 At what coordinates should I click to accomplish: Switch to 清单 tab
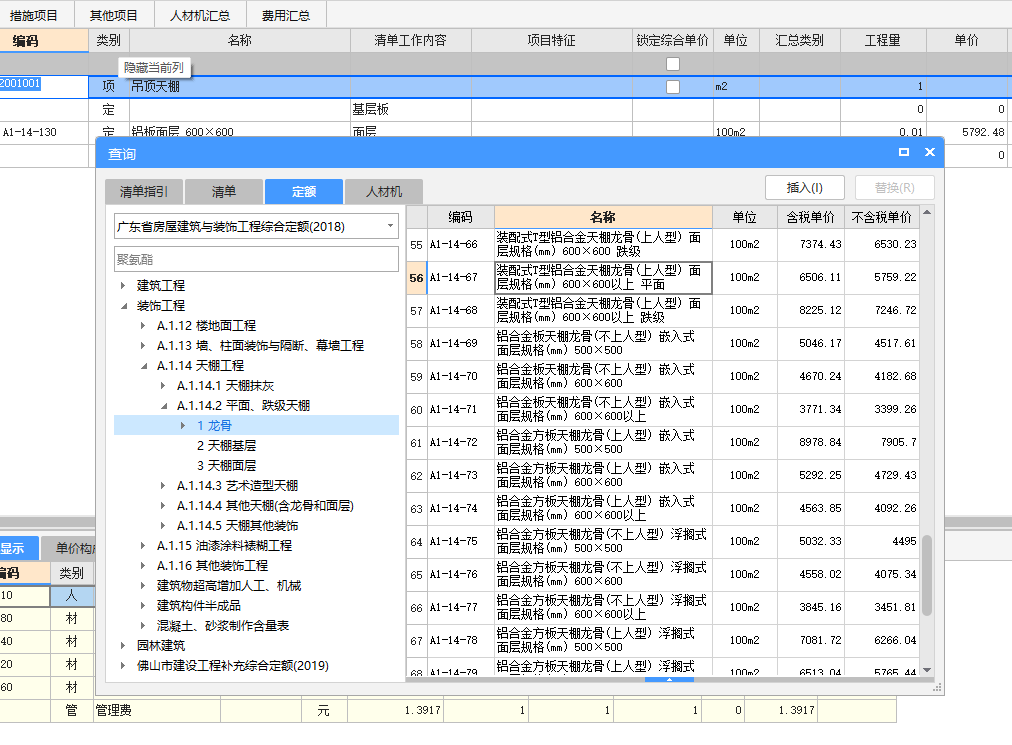click(x=223, y=192)
